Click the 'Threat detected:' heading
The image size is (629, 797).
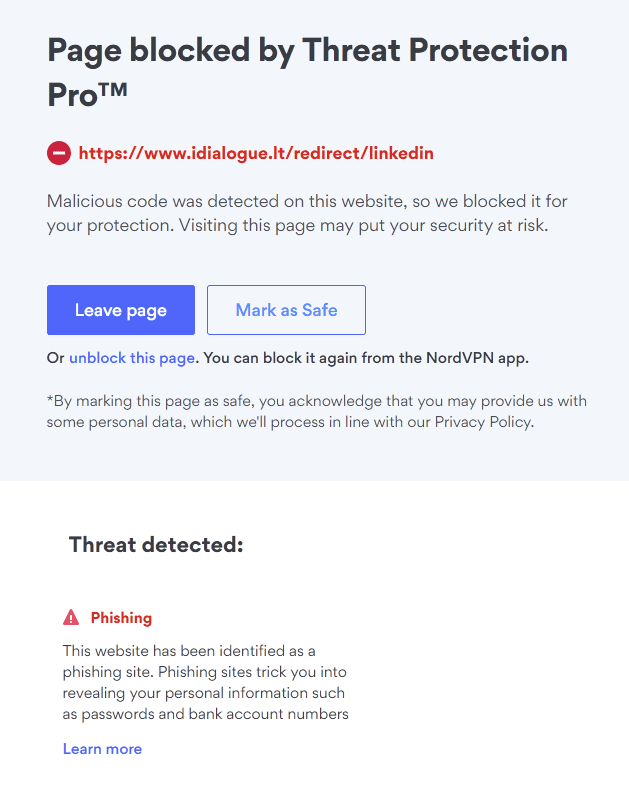click(156, 545)
